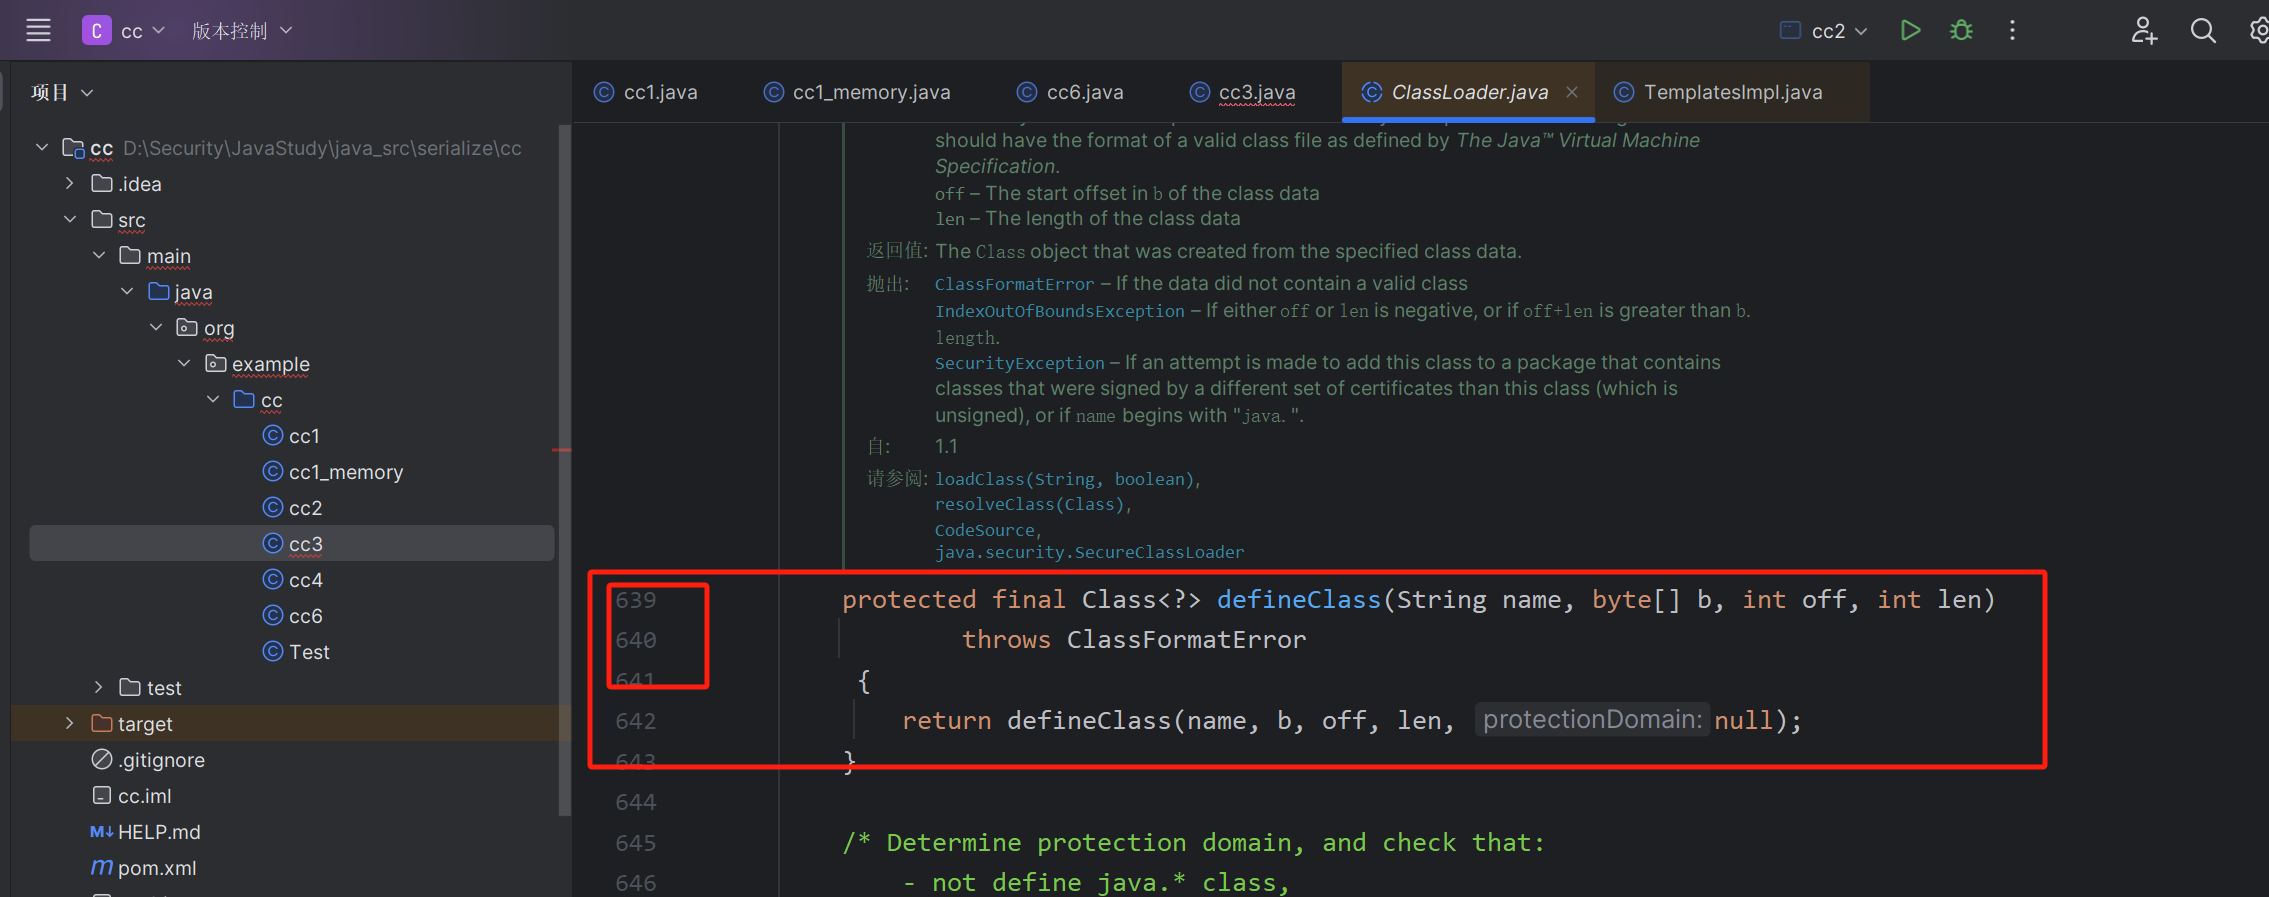Collapse the example package
The image size is (2269, 897).
click(184, 363)
